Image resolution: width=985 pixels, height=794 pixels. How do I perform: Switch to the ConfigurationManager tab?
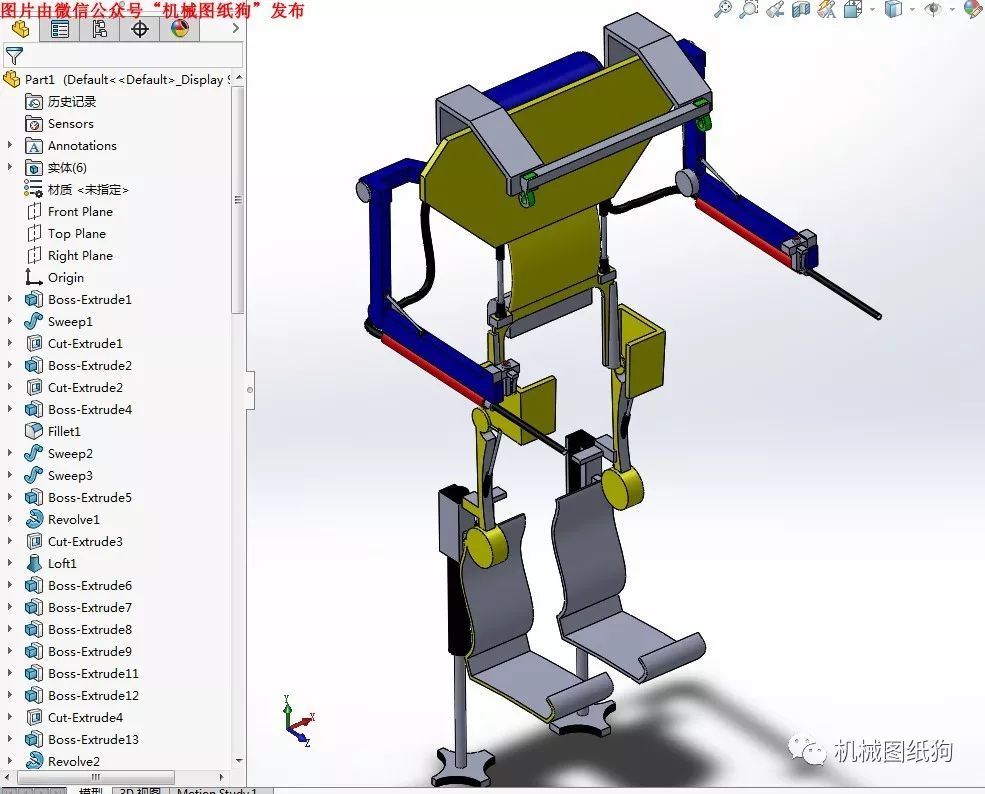(x=99, y=29)
